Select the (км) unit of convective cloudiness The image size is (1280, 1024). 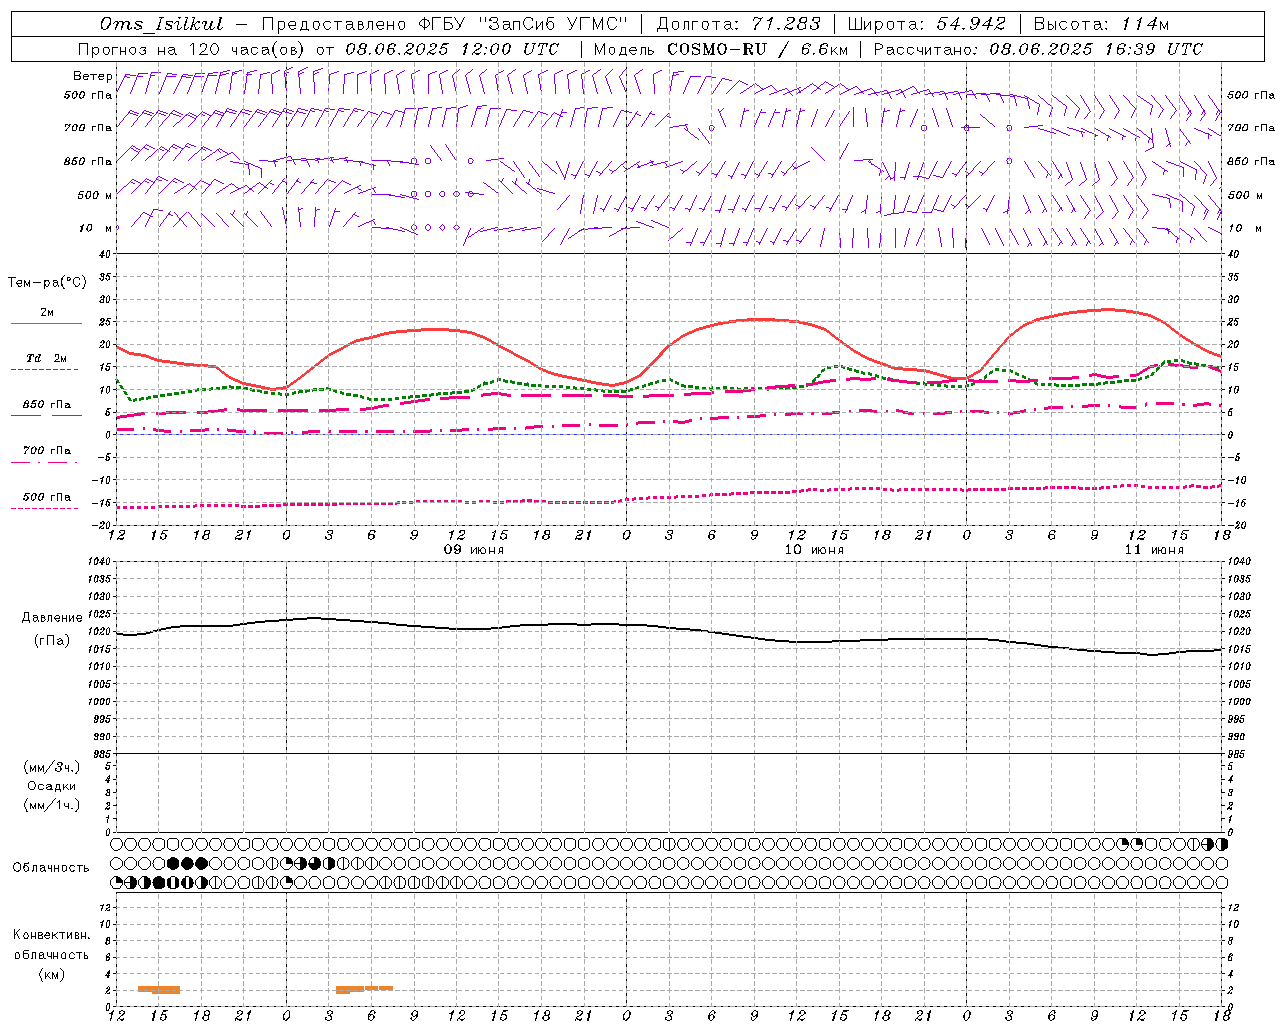51,975
